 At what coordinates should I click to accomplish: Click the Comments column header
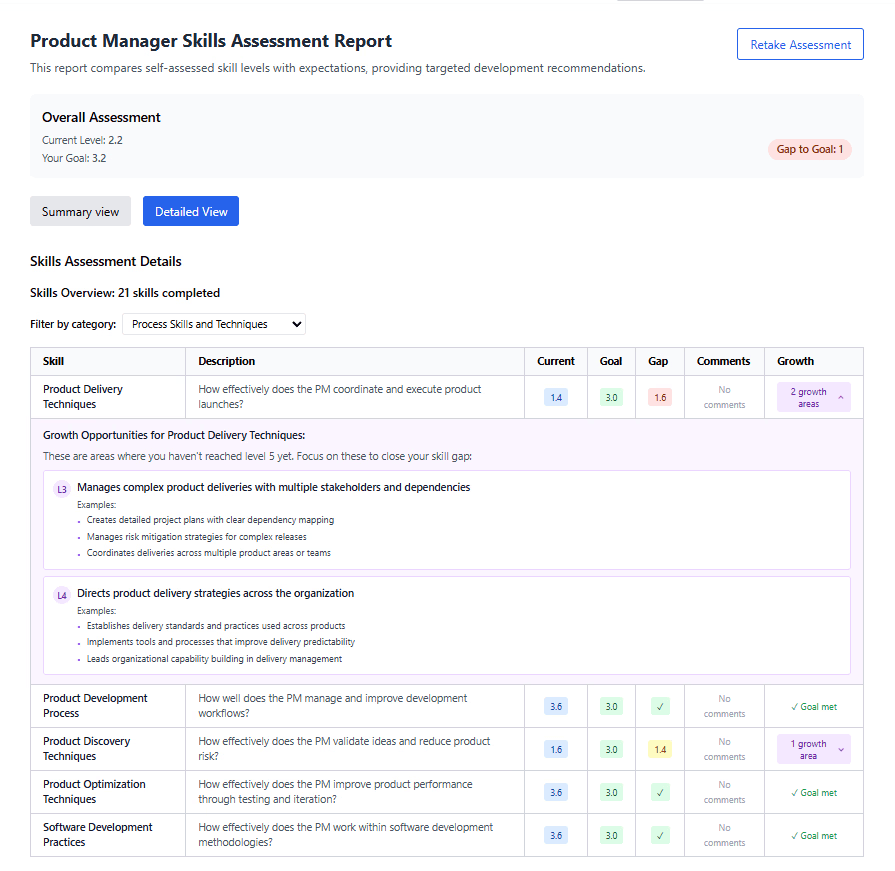[723, 361]
